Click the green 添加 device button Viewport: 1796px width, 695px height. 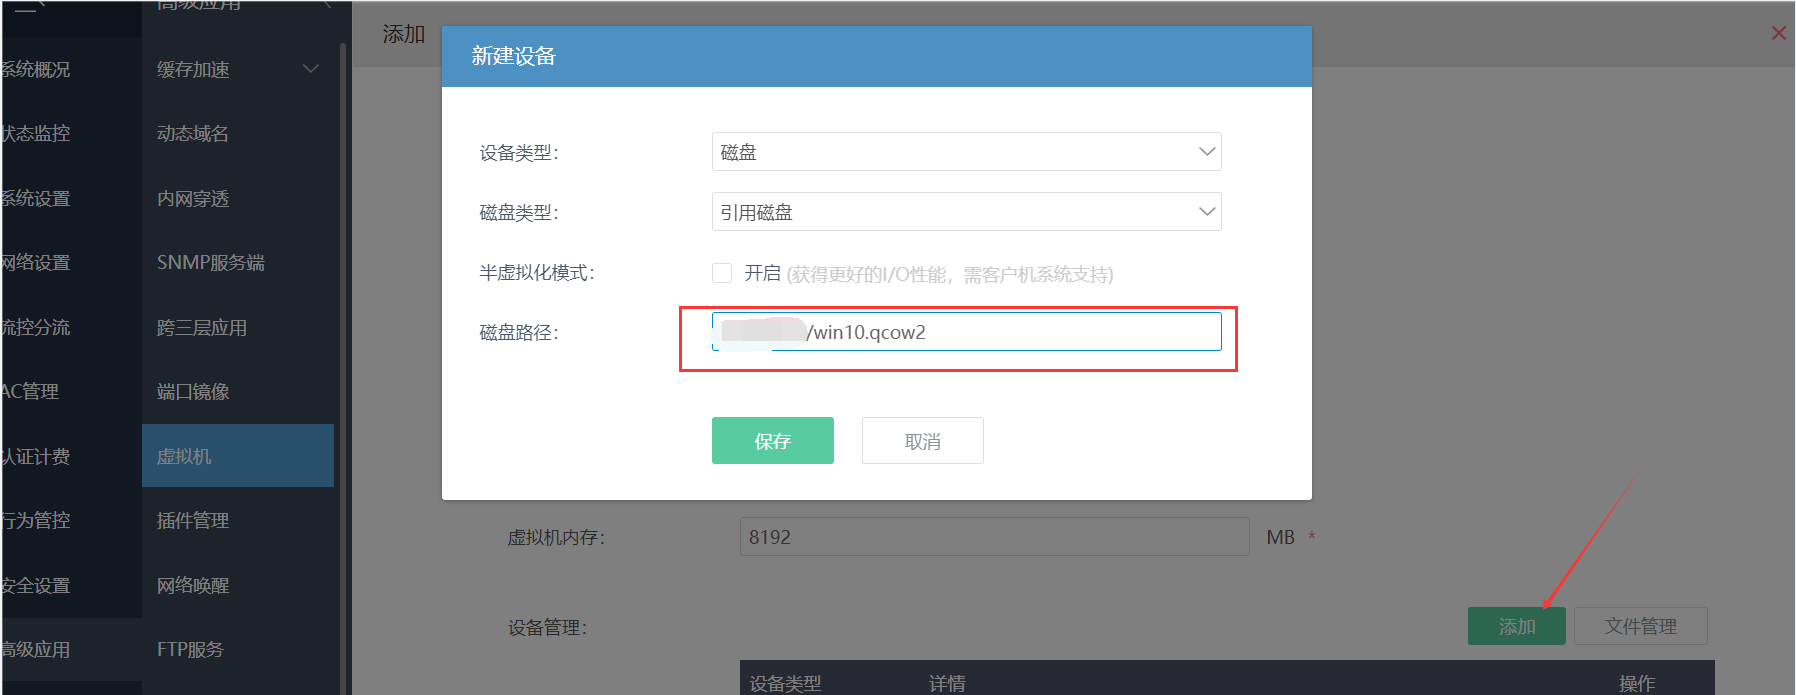click(1516, 626)
